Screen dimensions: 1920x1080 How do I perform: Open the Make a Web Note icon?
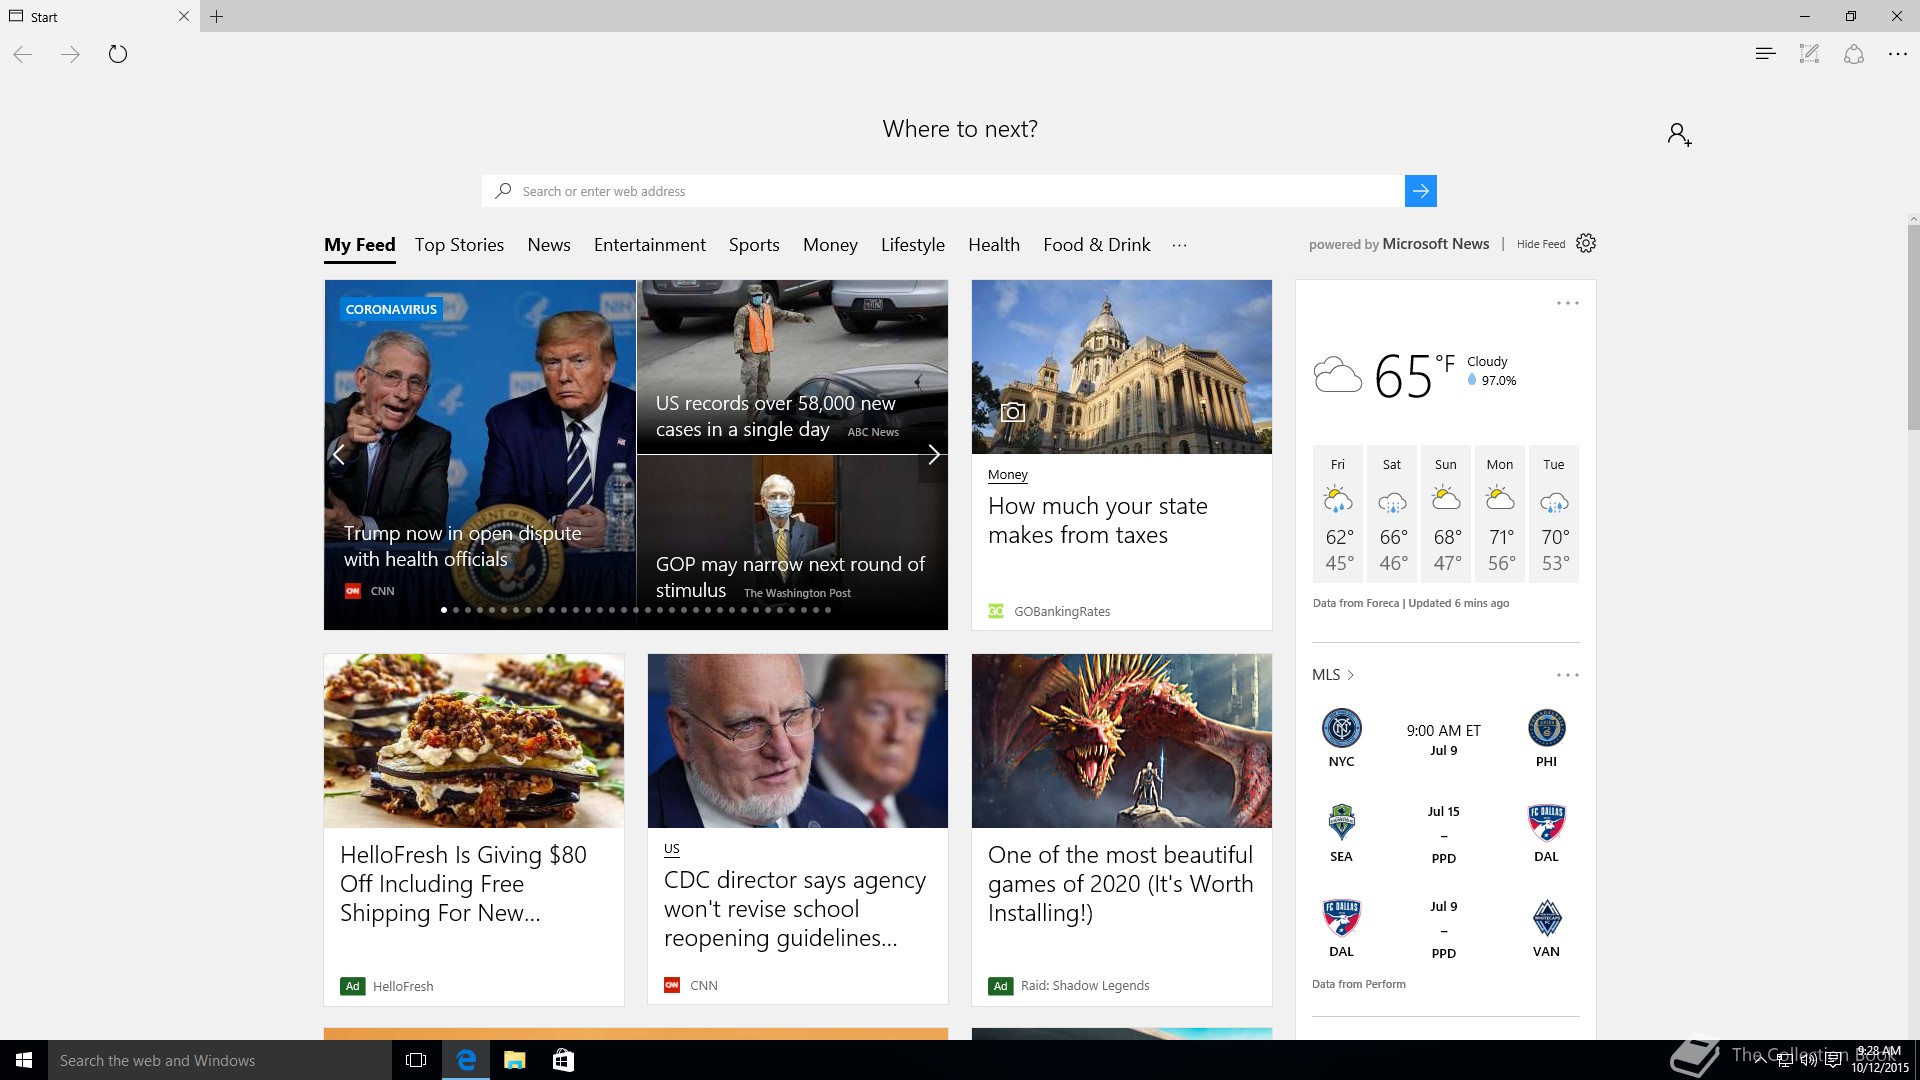pos(1809,54)
